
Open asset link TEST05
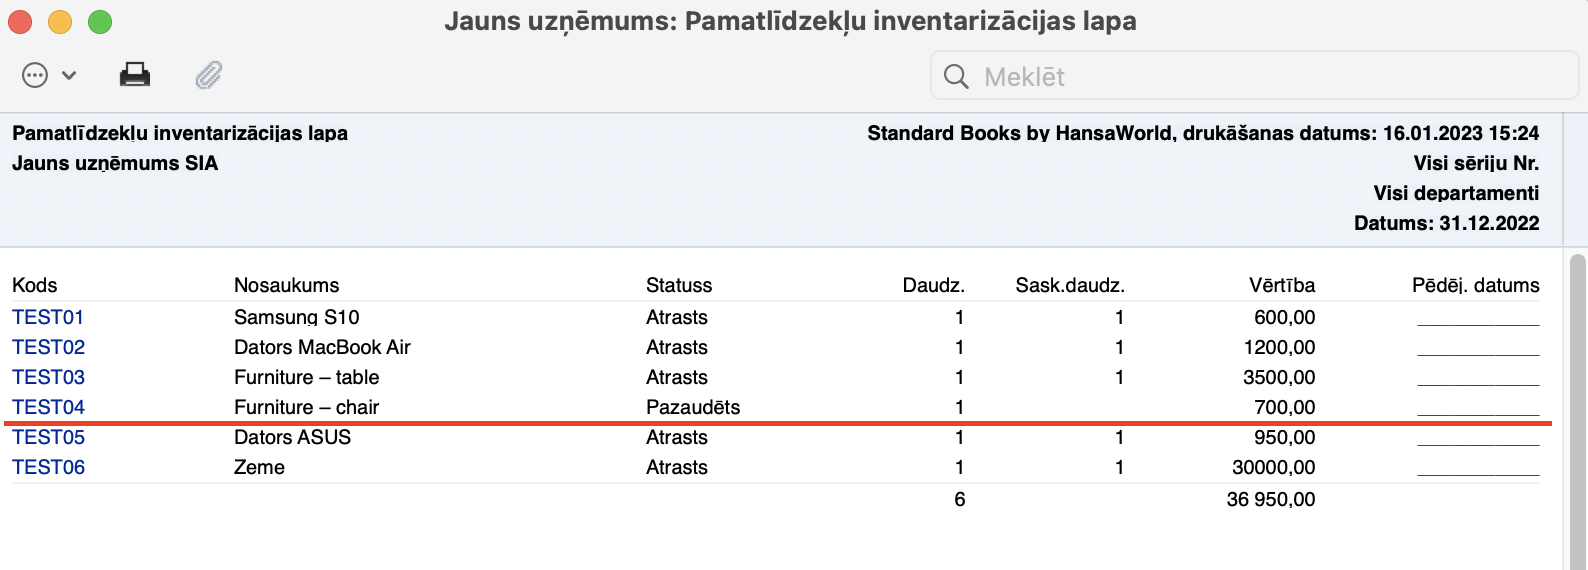point(48,437)
